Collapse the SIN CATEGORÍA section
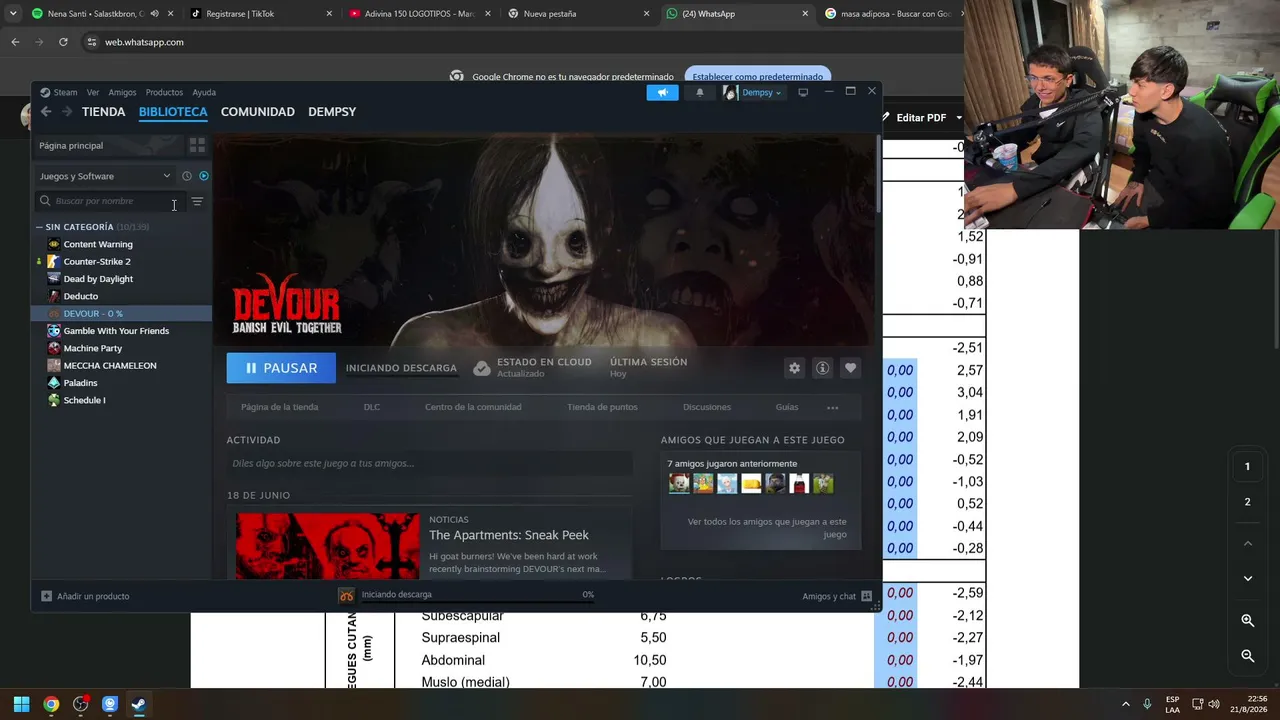This screenshot has height=720, width=1280. coord(39,227)
